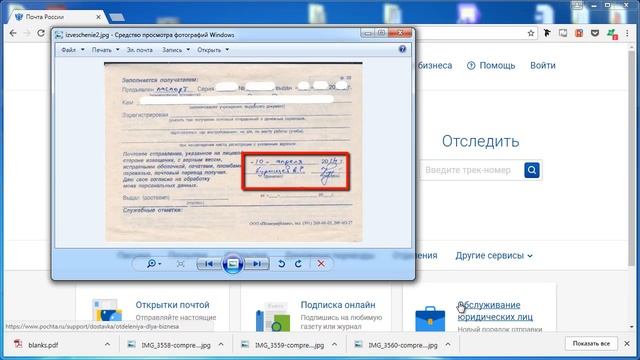Click the Pocket extension icon
The image size is (640, 360).
point(595,33)
